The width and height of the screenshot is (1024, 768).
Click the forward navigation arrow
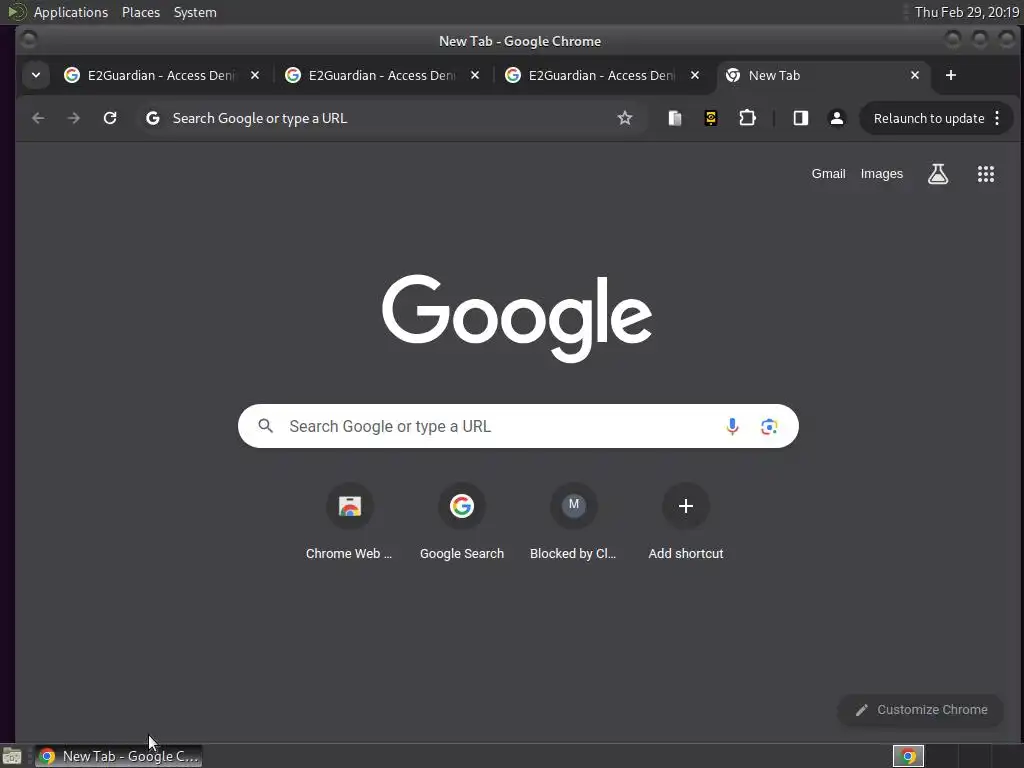tap(74, 118)
